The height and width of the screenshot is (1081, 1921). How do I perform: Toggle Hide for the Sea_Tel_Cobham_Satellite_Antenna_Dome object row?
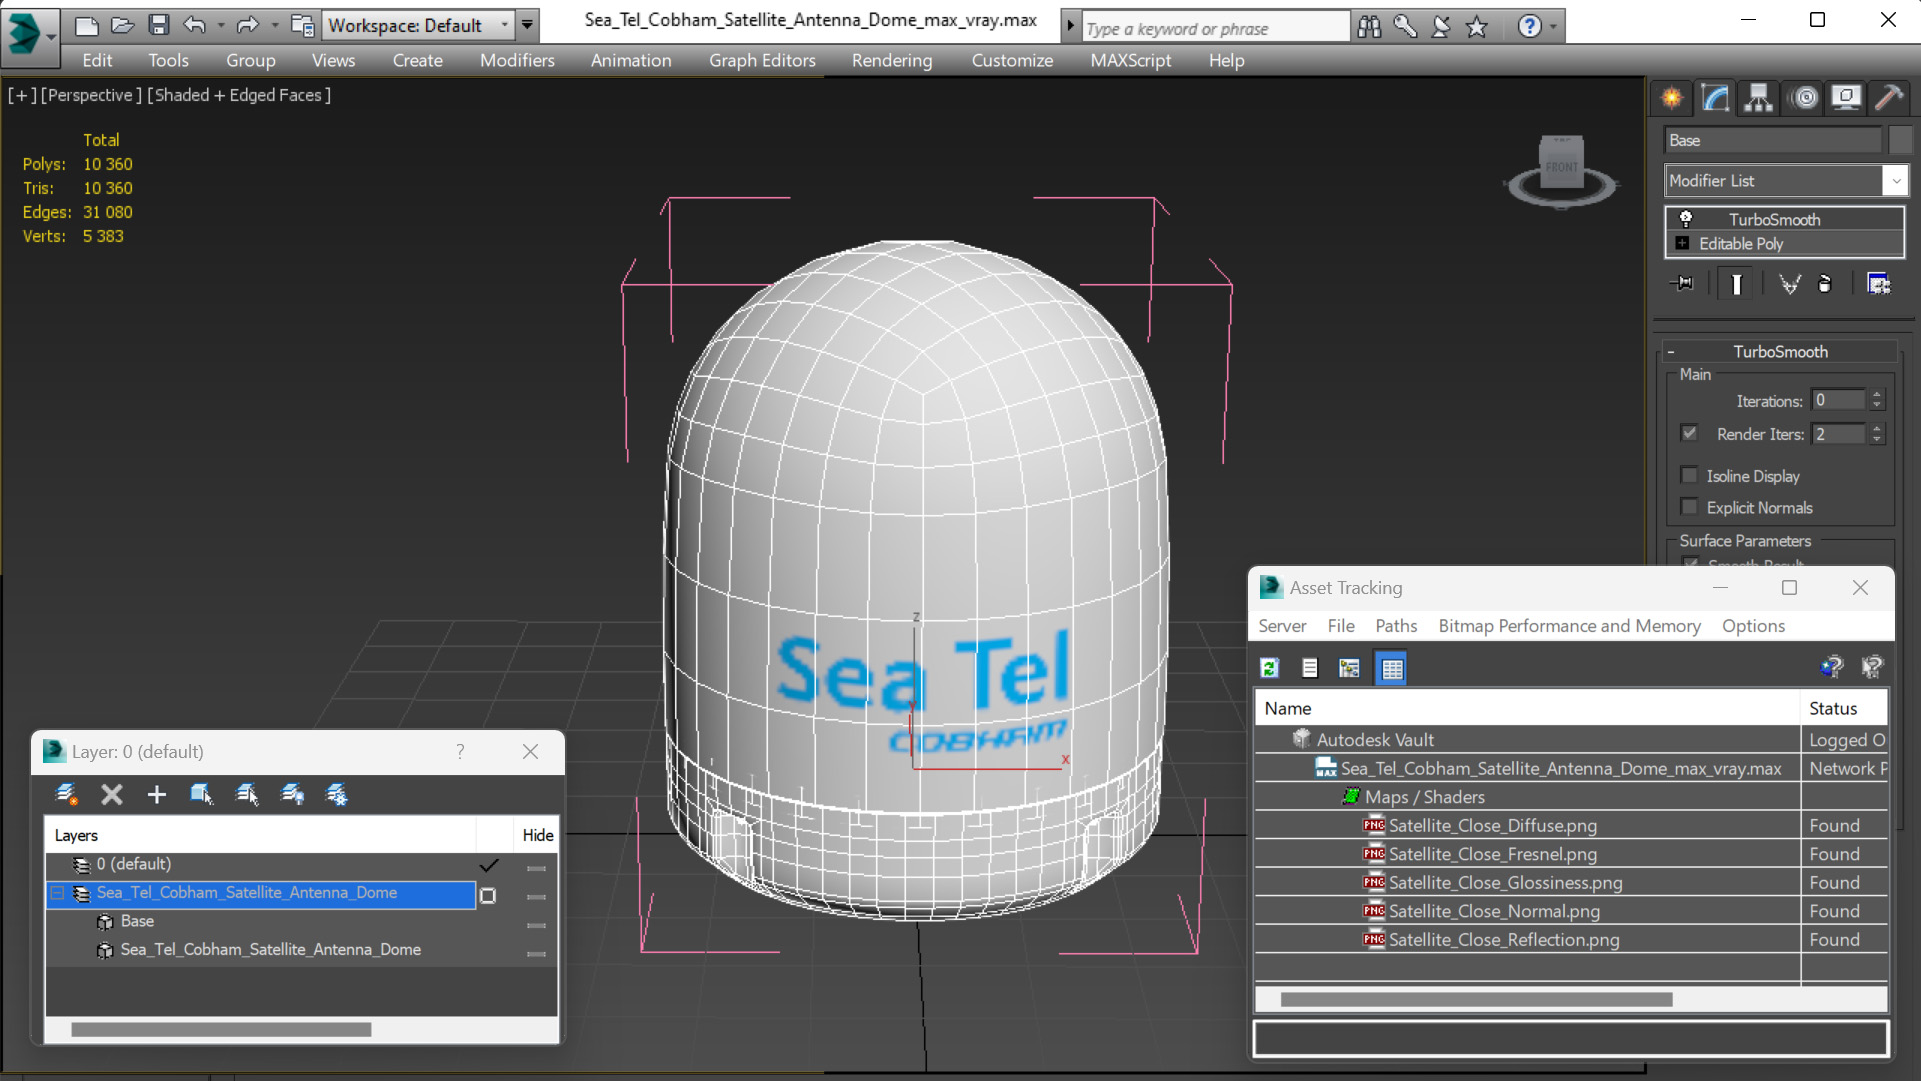click(x=537, y=953)
